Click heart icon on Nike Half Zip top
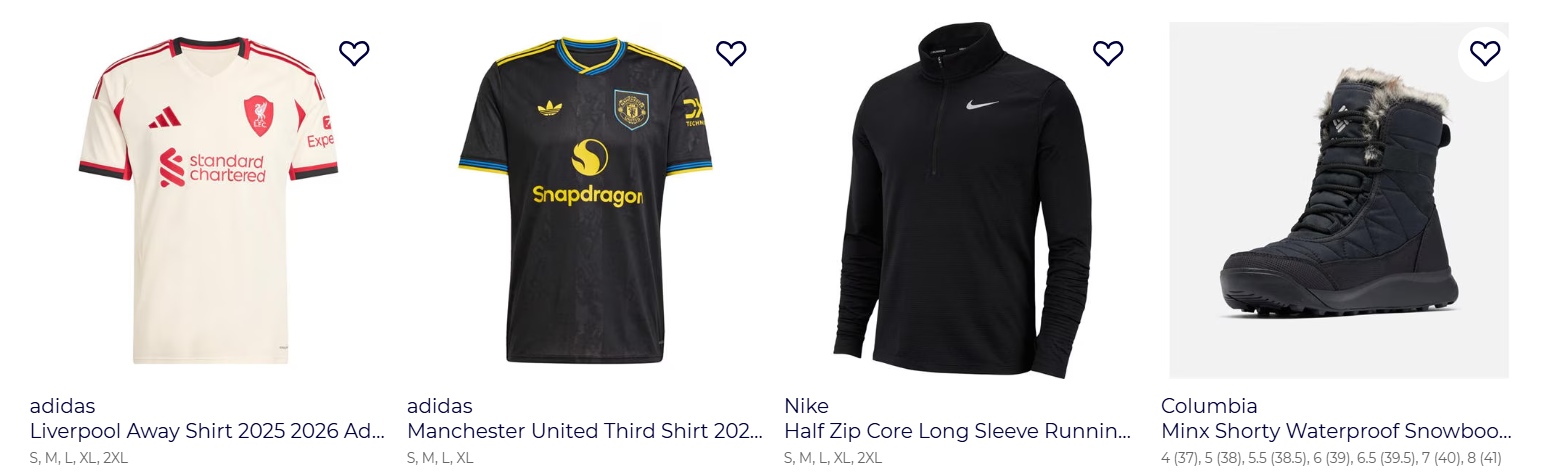Image resolution: width=1545 pixels, height=474 pixels. click(x=1108, y=52)
